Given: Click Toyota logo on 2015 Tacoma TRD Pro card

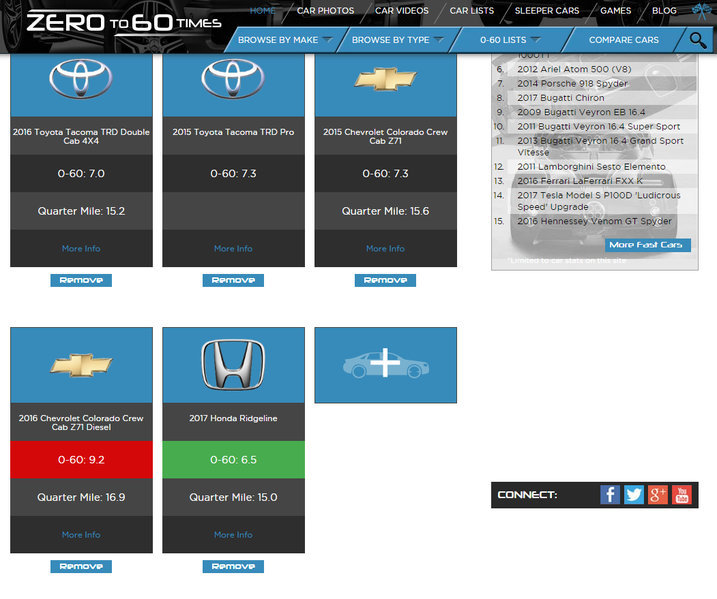Looking at the screenshot, I should click(x=233, y=79).
